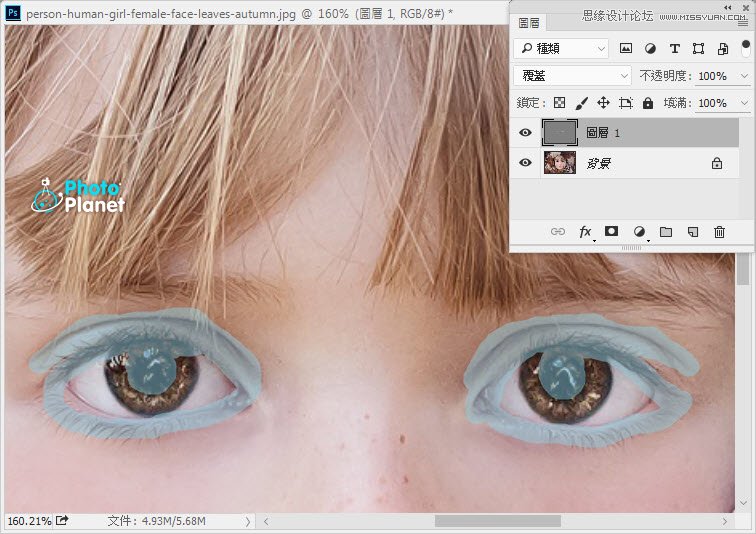This screenshot has width=756, height=534.
Task: Create a new group folder
Action: [x=666, y=232]
